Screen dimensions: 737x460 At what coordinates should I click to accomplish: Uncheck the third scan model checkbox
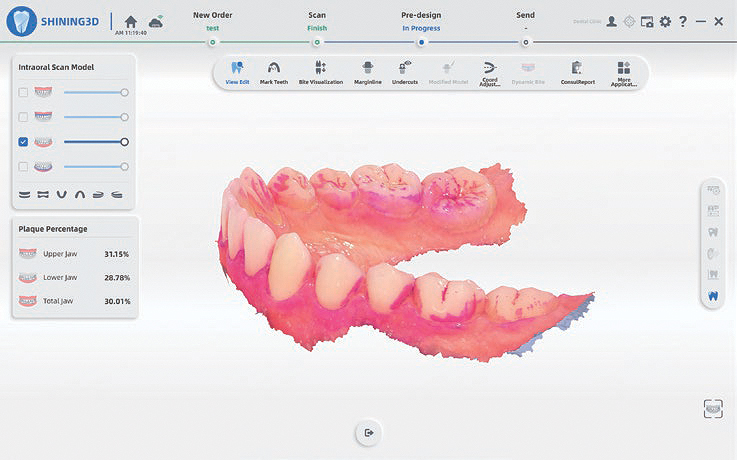pyautogui.click(x=23, y=142)
